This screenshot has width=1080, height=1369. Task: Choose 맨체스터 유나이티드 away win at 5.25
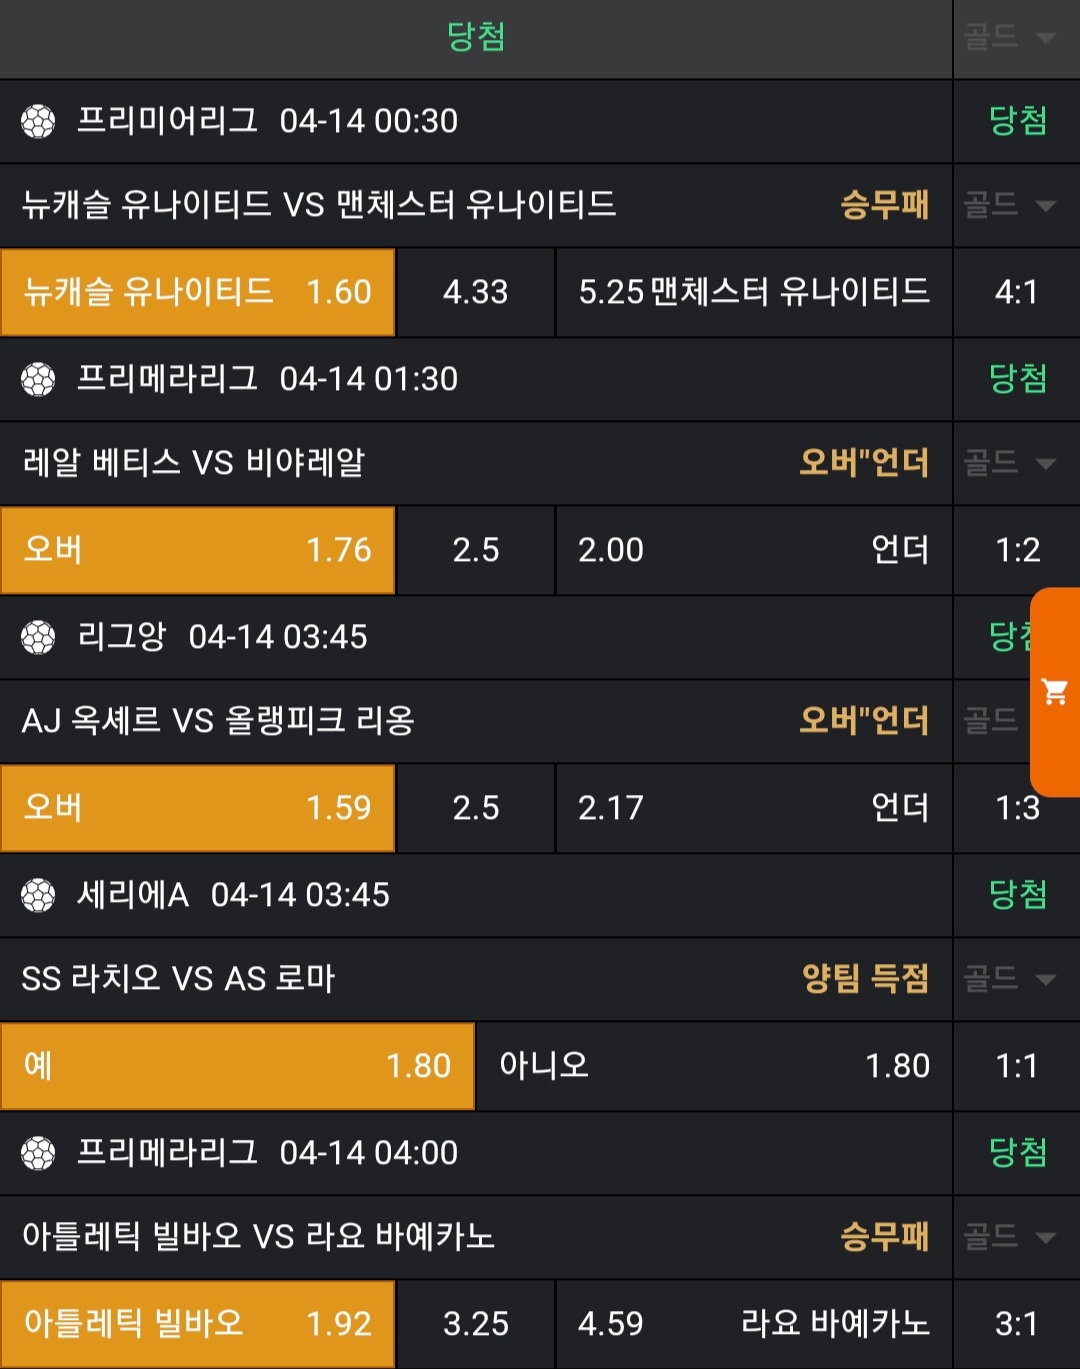click(x=753, y=292)
